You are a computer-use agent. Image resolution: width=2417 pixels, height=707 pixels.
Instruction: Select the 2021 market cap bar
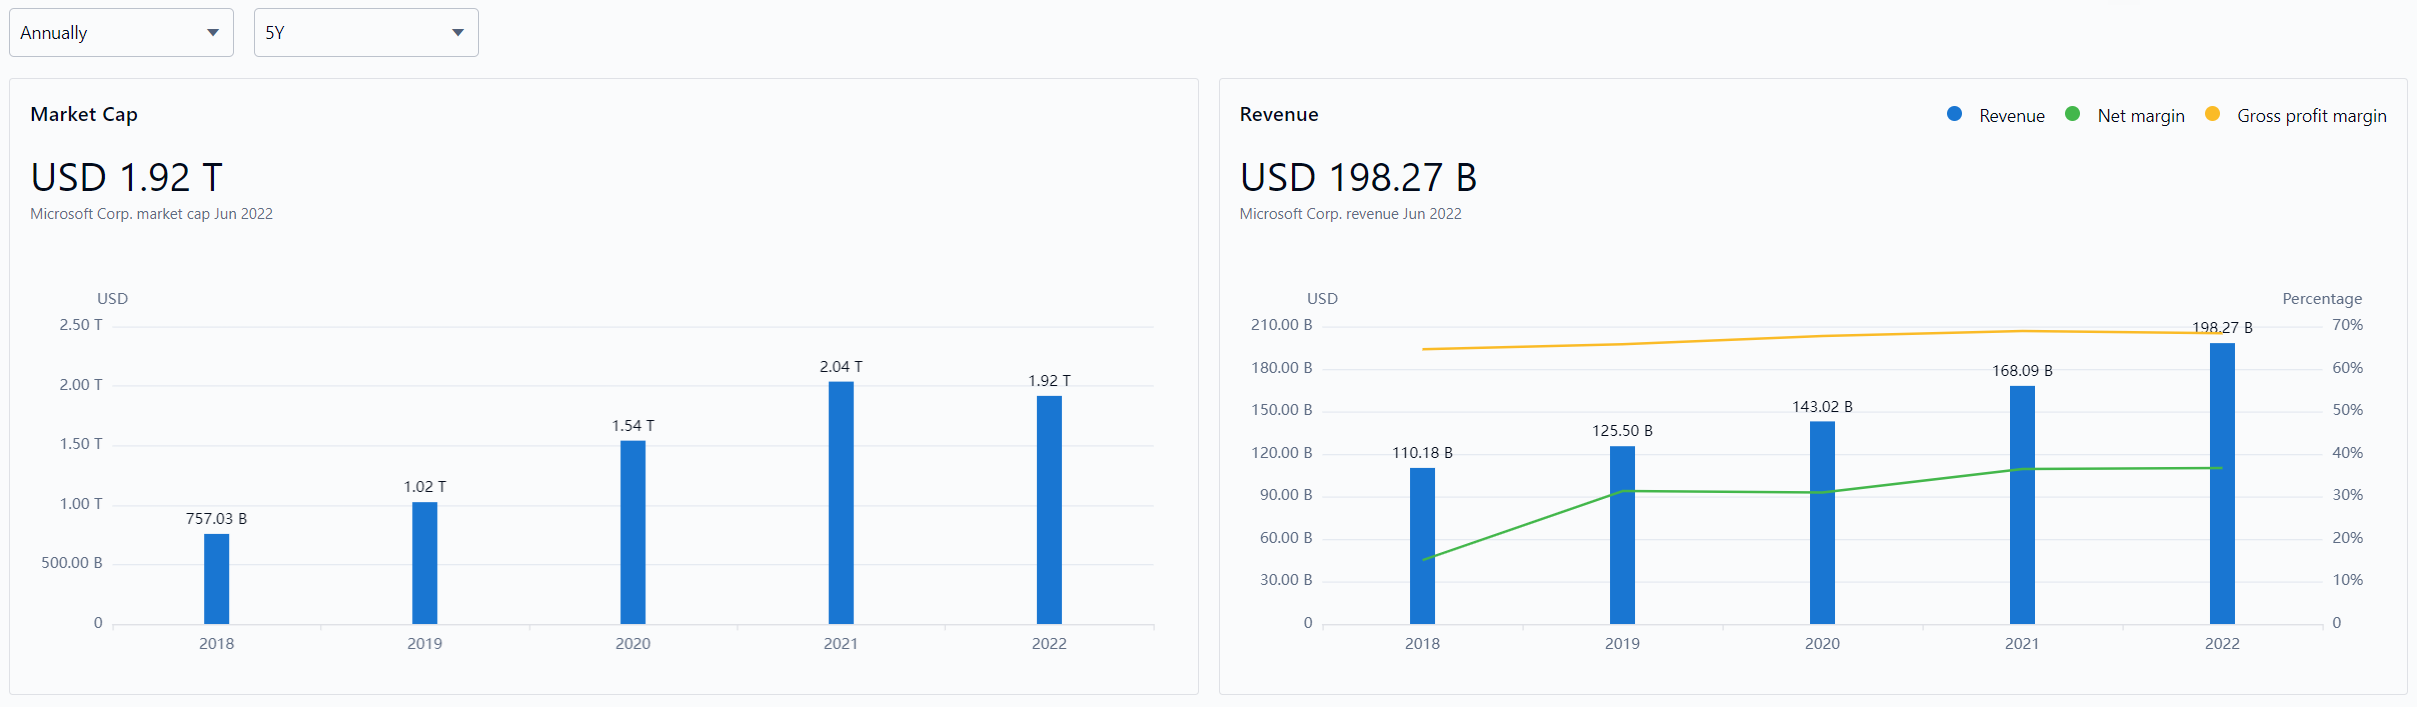841,503
